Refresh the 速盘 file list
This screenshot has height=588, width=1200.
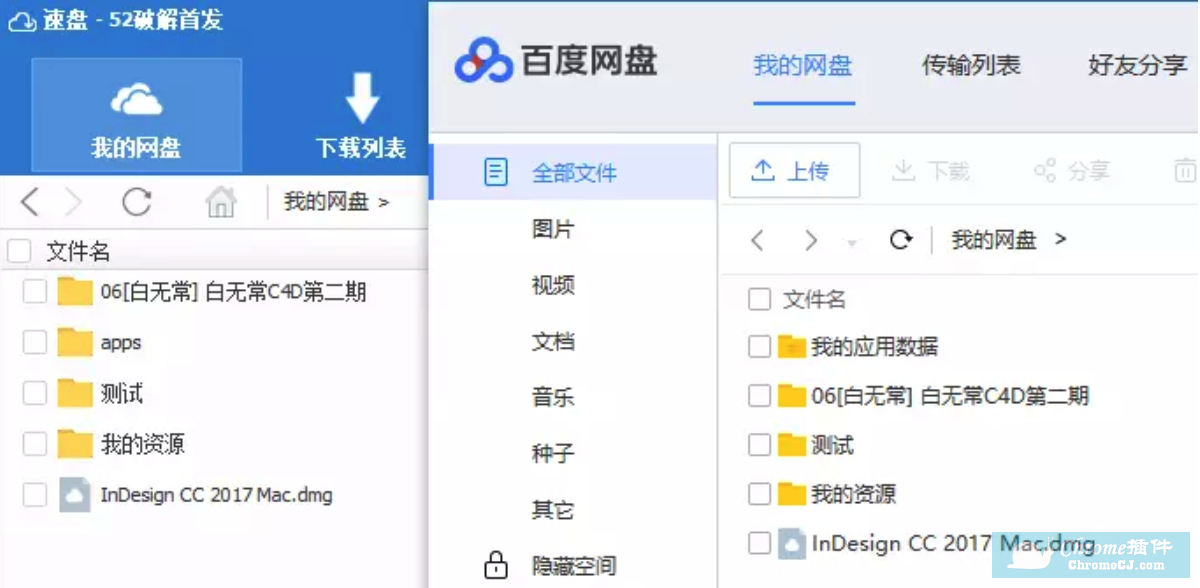tap(137, 203)
